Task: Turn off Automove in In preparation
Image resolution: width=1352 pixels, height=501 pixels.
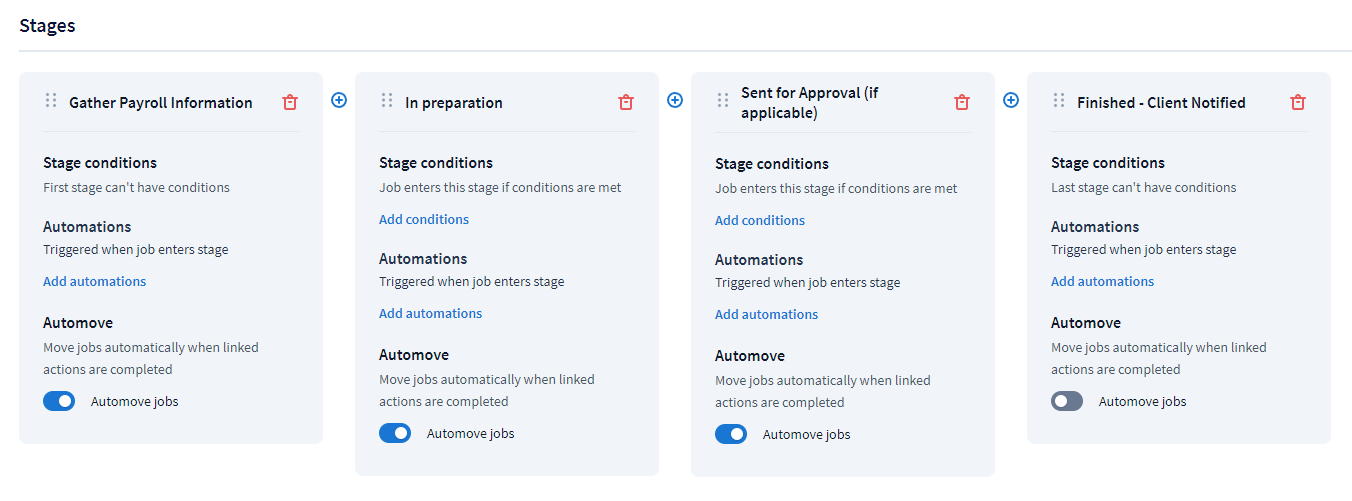Action: (395, 433)
